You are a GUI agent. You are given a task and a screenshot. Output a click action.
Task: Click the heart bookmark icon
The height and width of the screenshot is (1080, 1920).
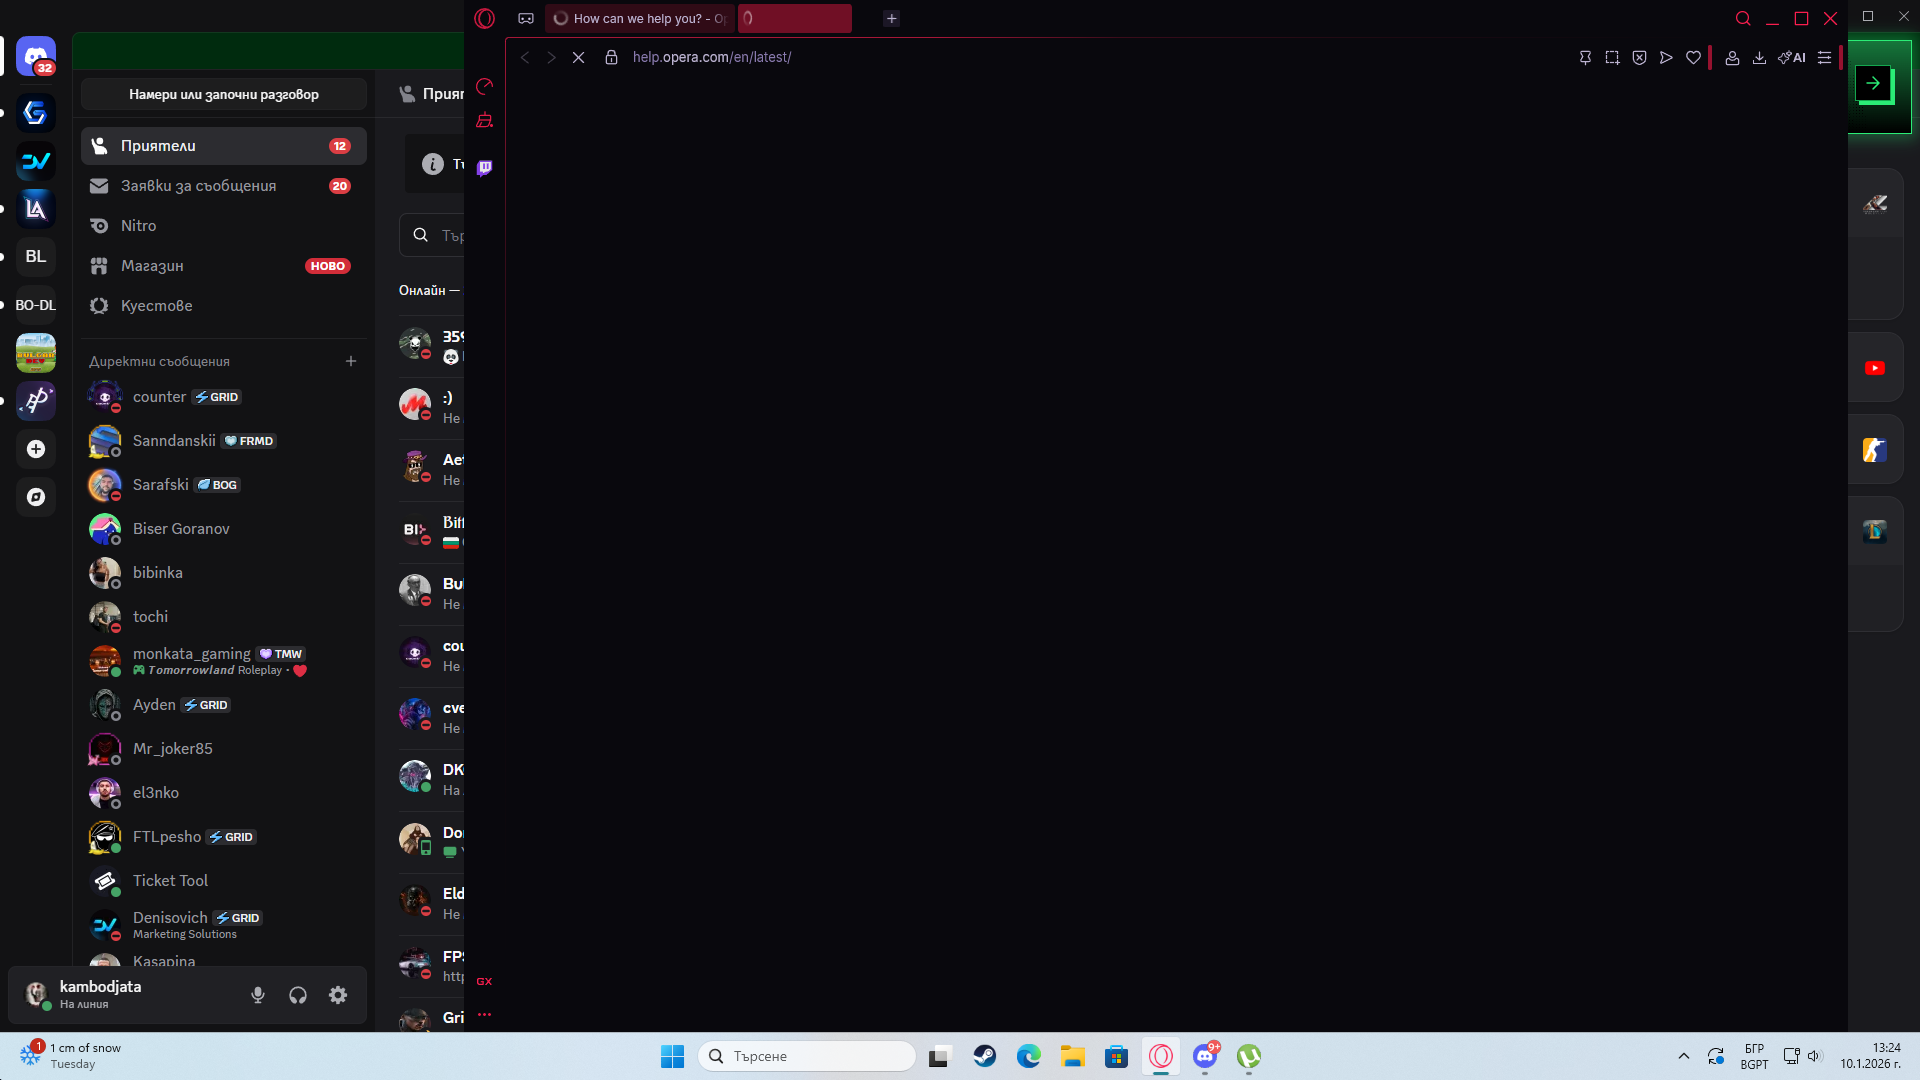pyautogui.click(x=1693, y=58)
